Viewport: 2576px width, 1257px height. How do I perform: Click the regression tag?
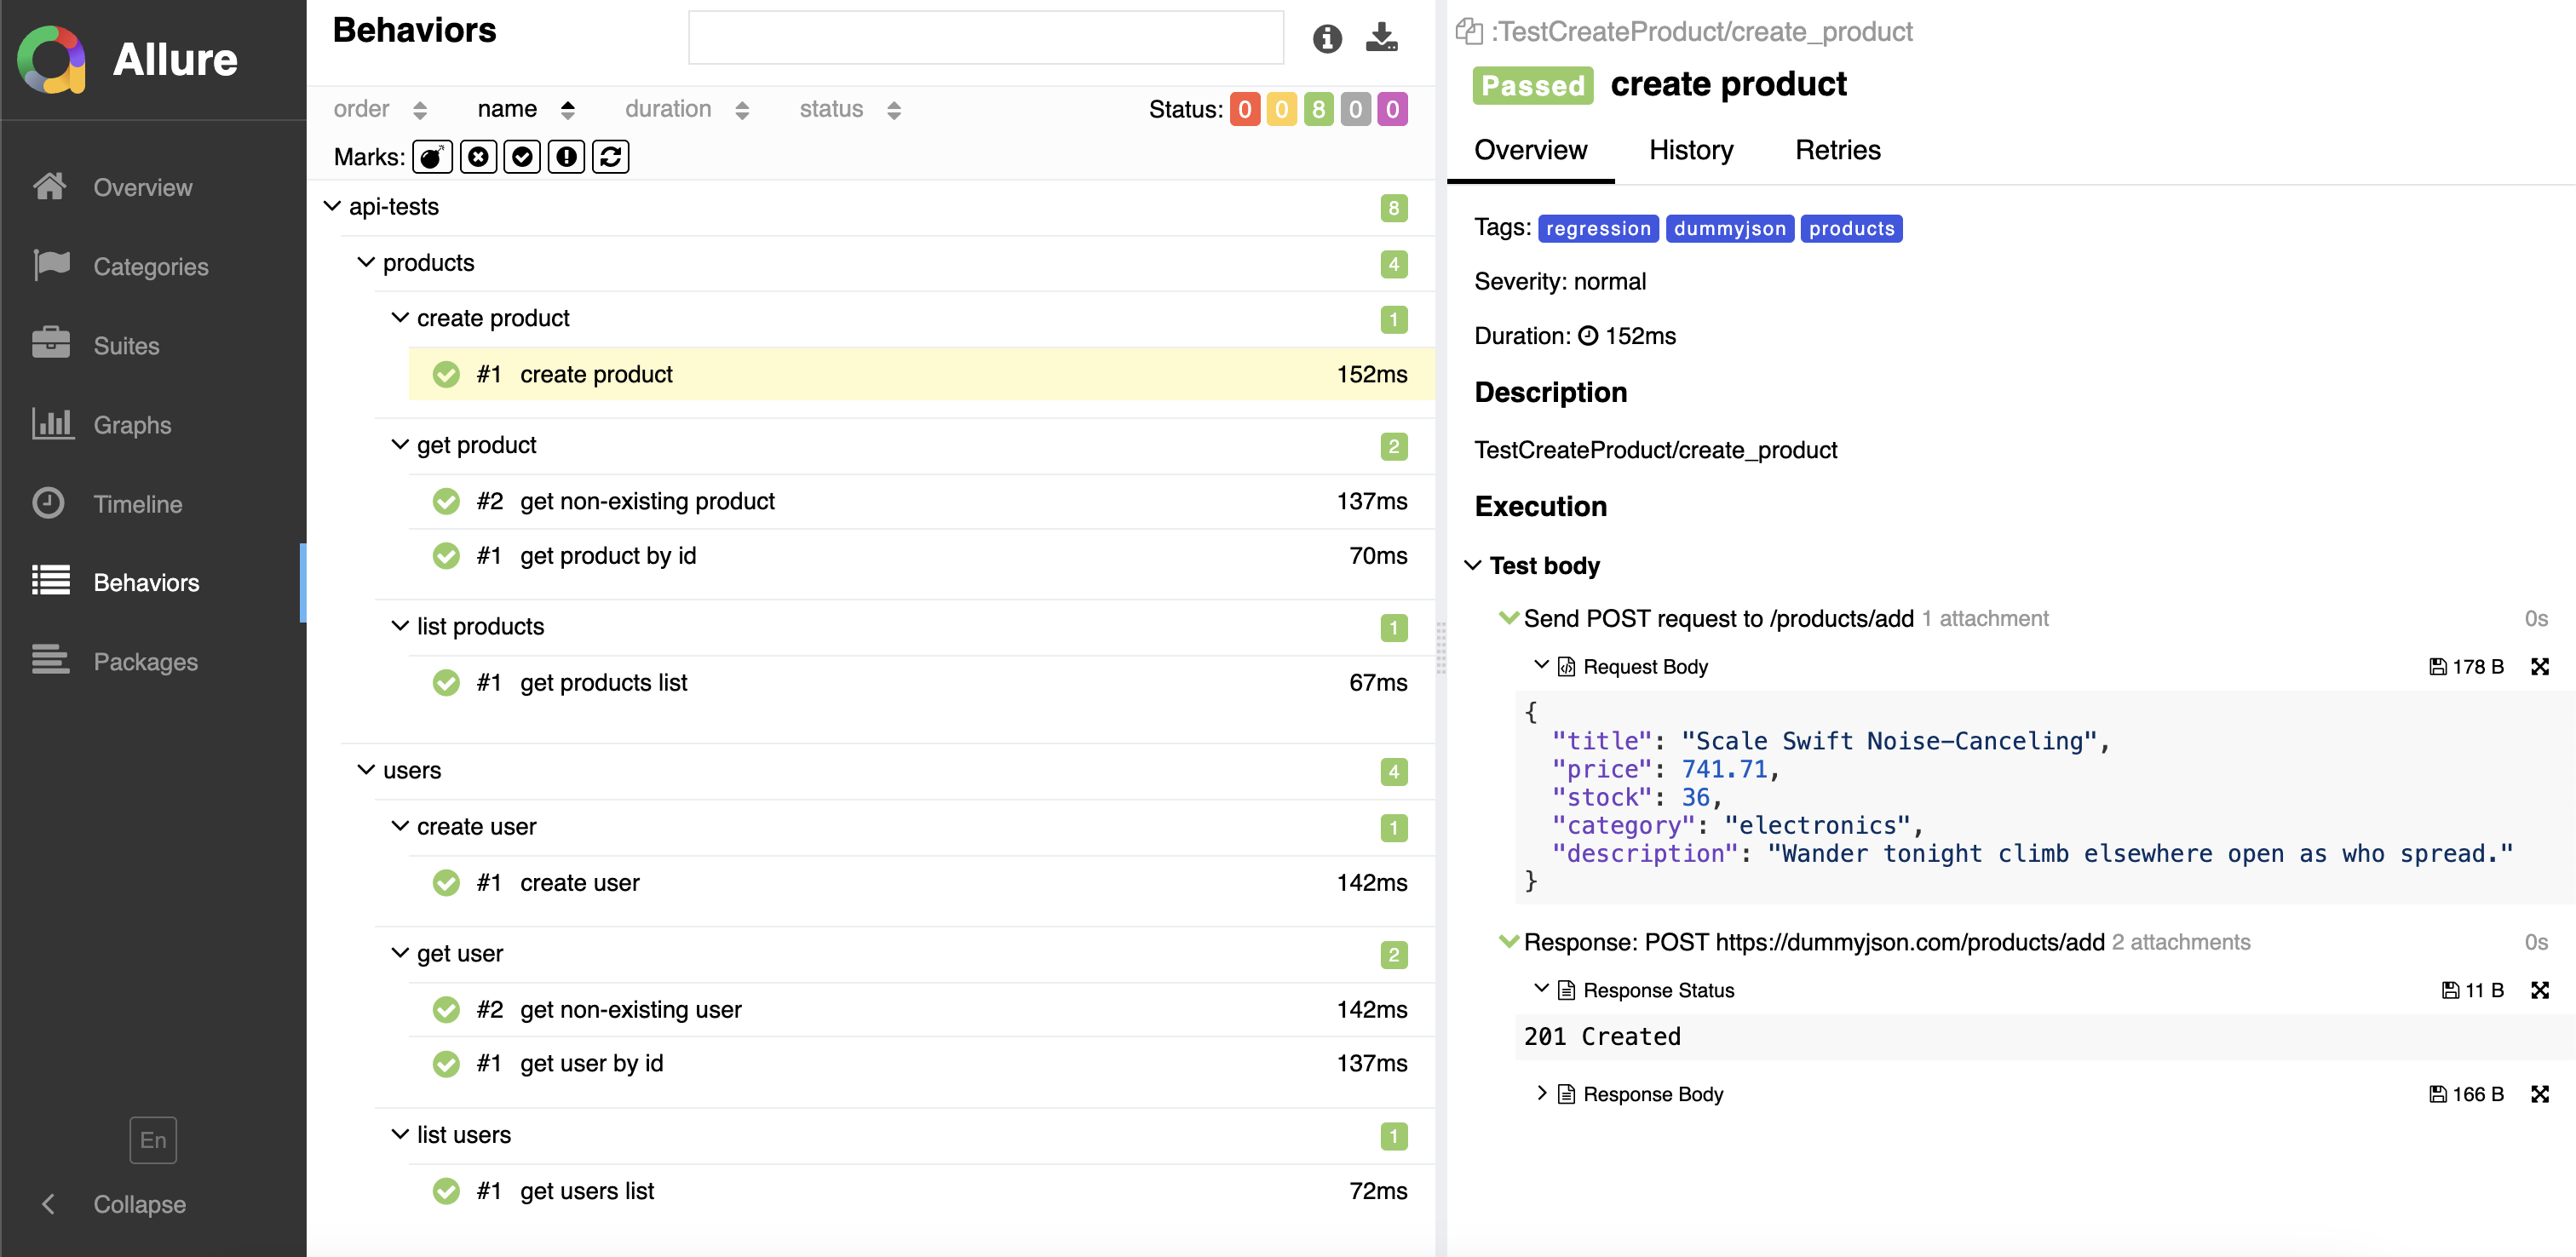1598,228
